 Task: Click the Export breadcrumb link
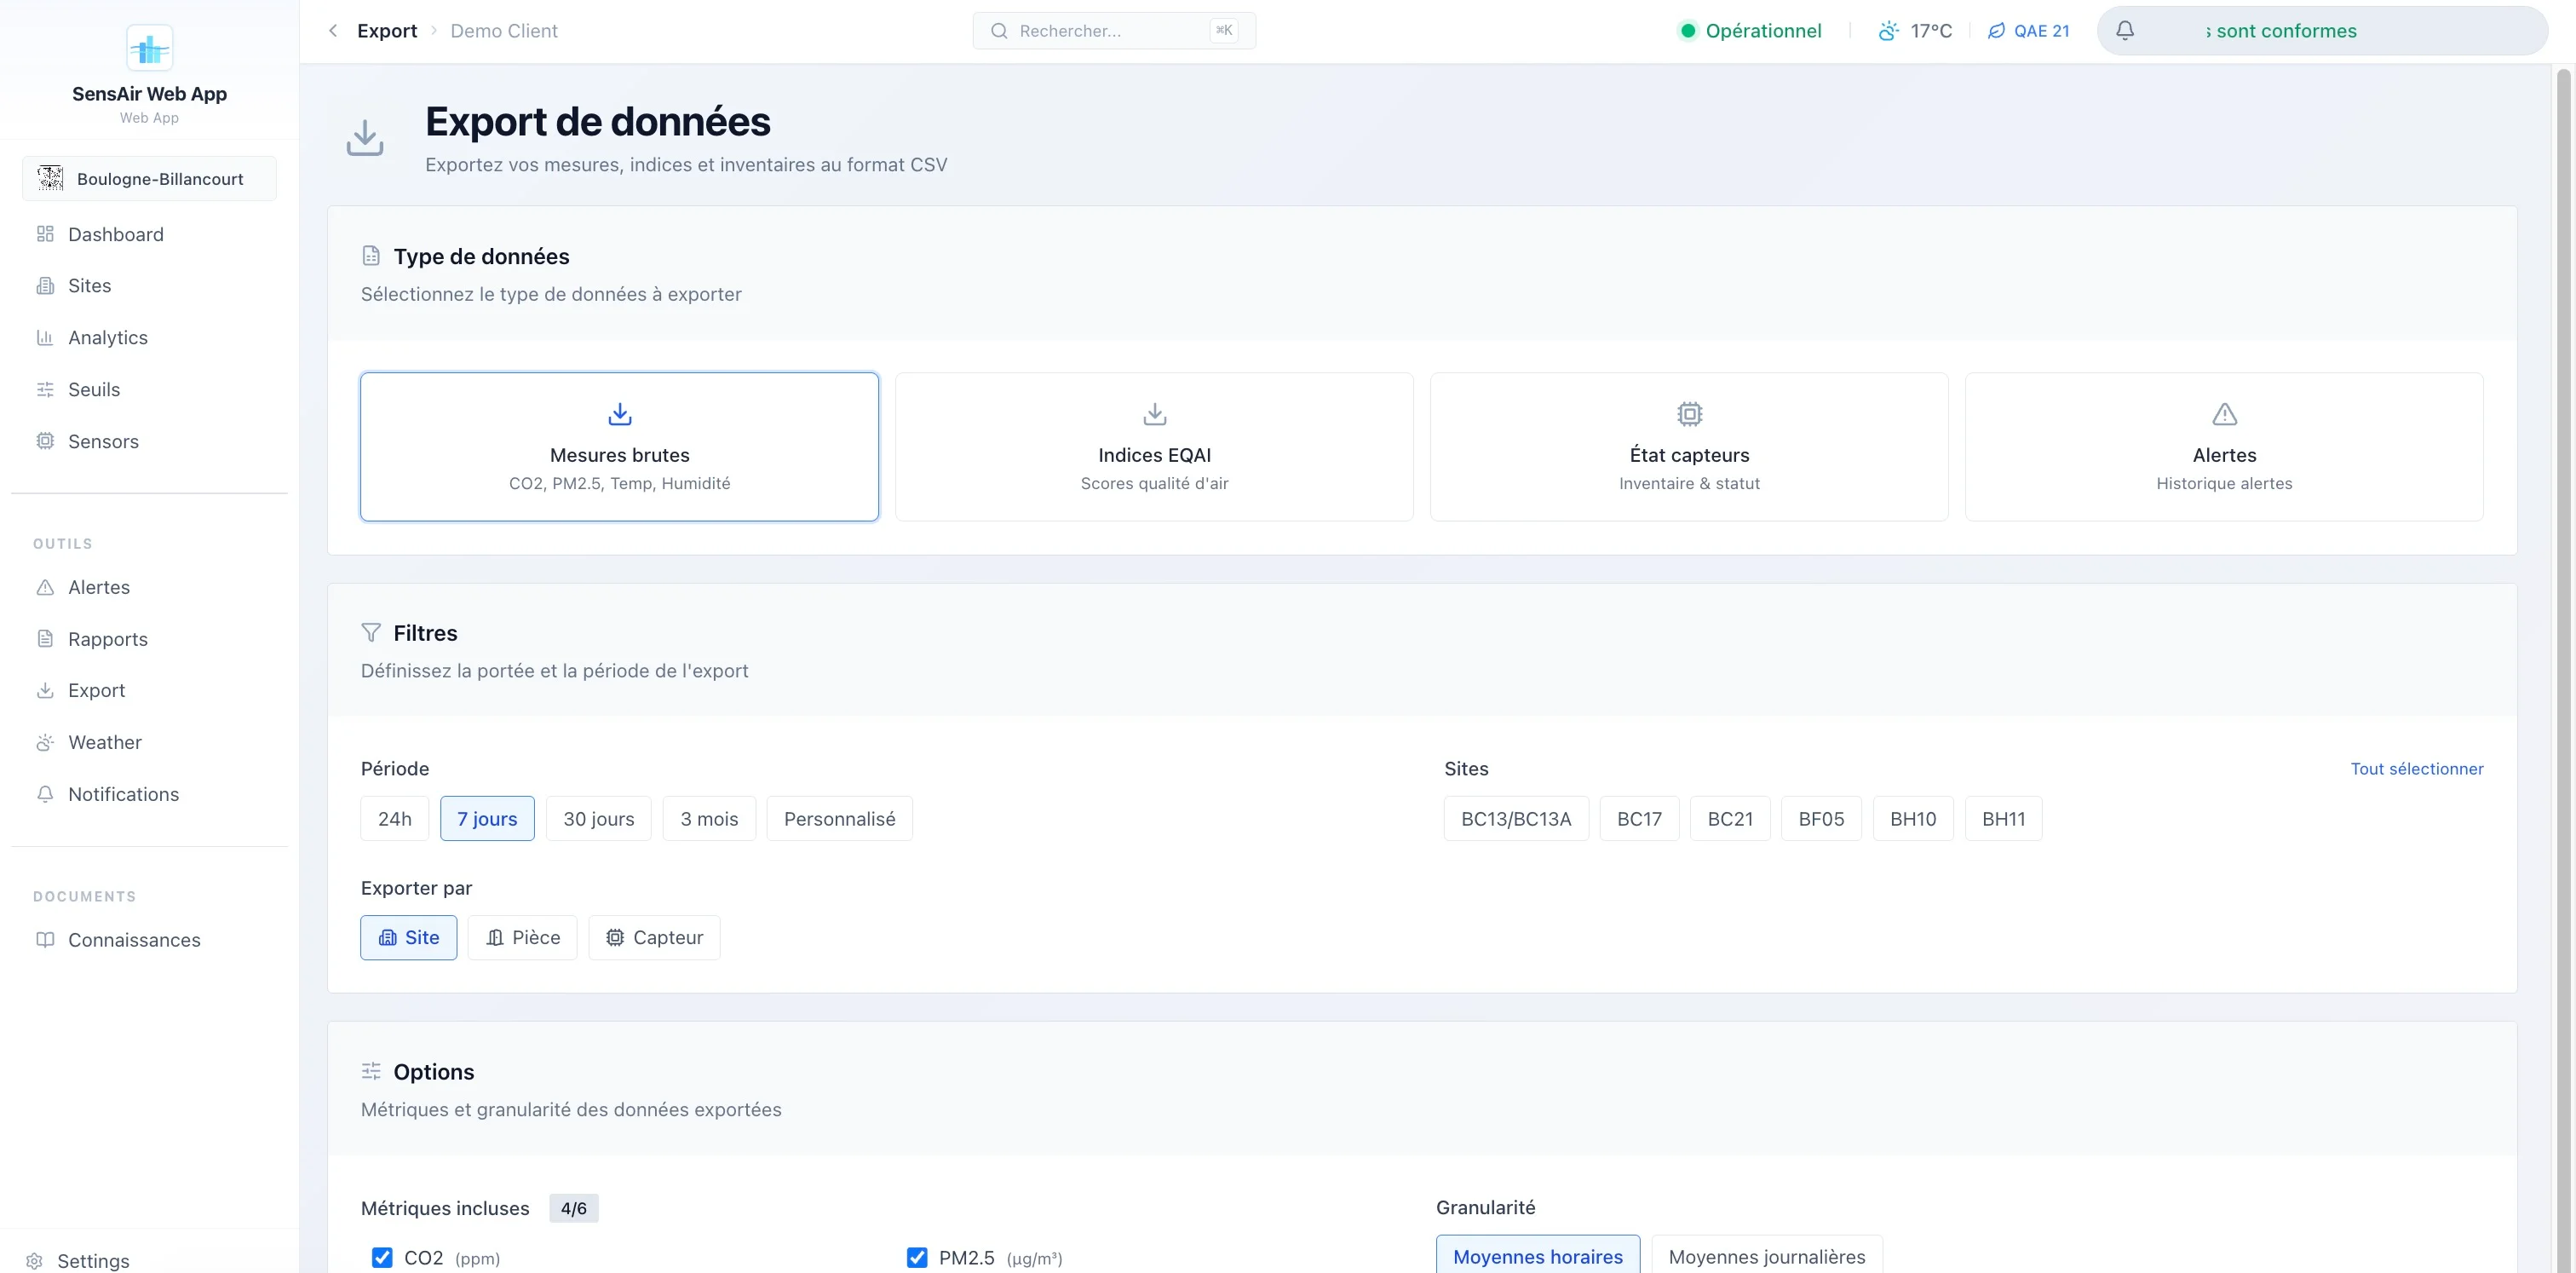pyautogui.click(x=387, y=31)
